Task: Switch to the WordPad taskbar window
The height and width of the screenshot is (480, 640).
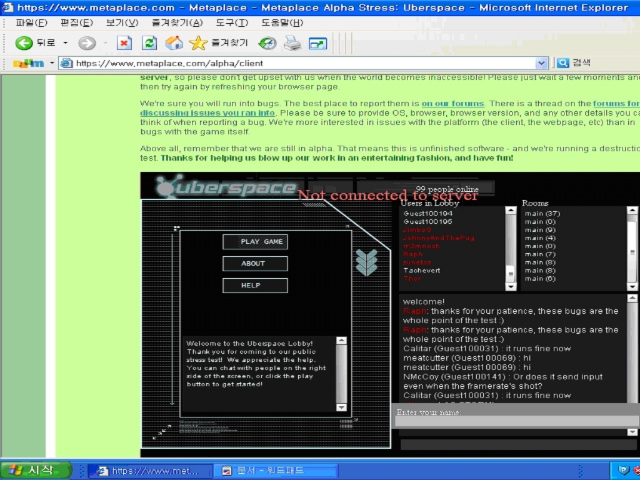Action: click(276, 471)
